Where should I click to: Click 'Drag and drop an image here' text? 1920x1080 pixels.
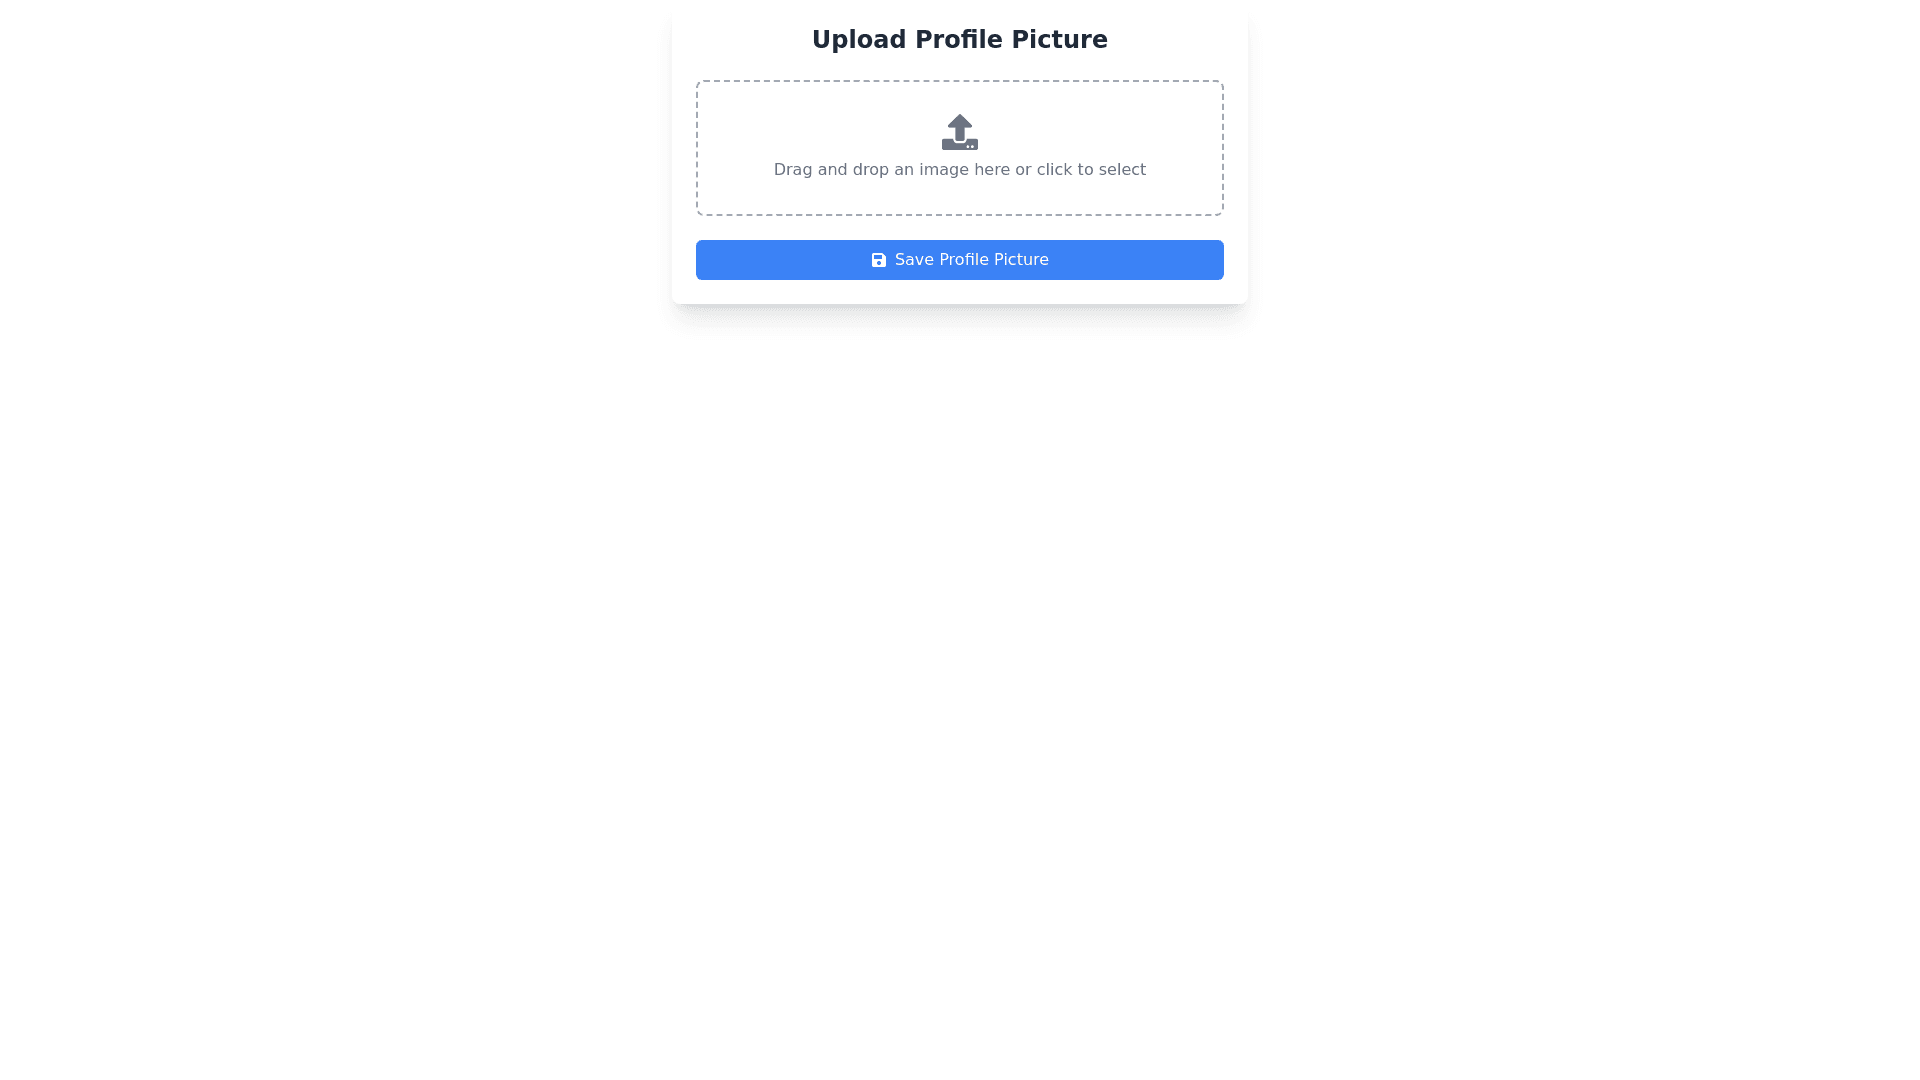coord(892,170)
